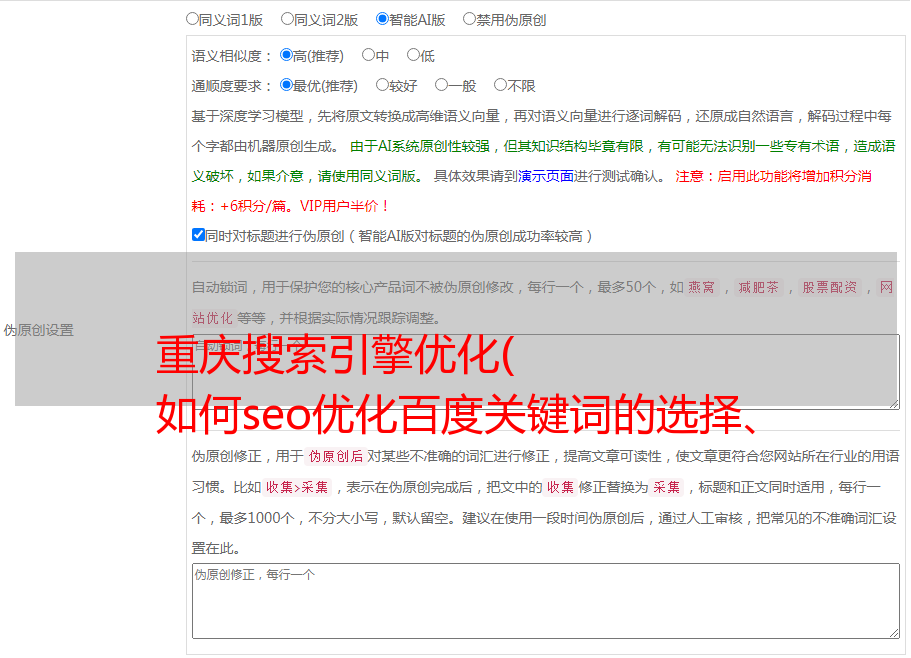Set 语义相似度 to 中

368,55
